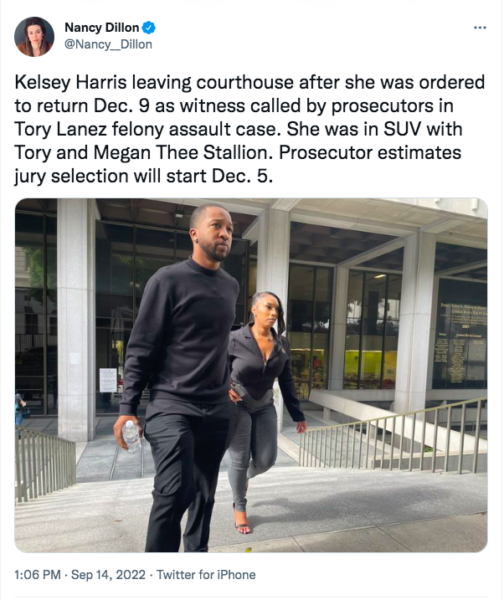Open the @Nancy__Dillon handle link
This screenshot has height=600, width=504.
tap(108, 44)
